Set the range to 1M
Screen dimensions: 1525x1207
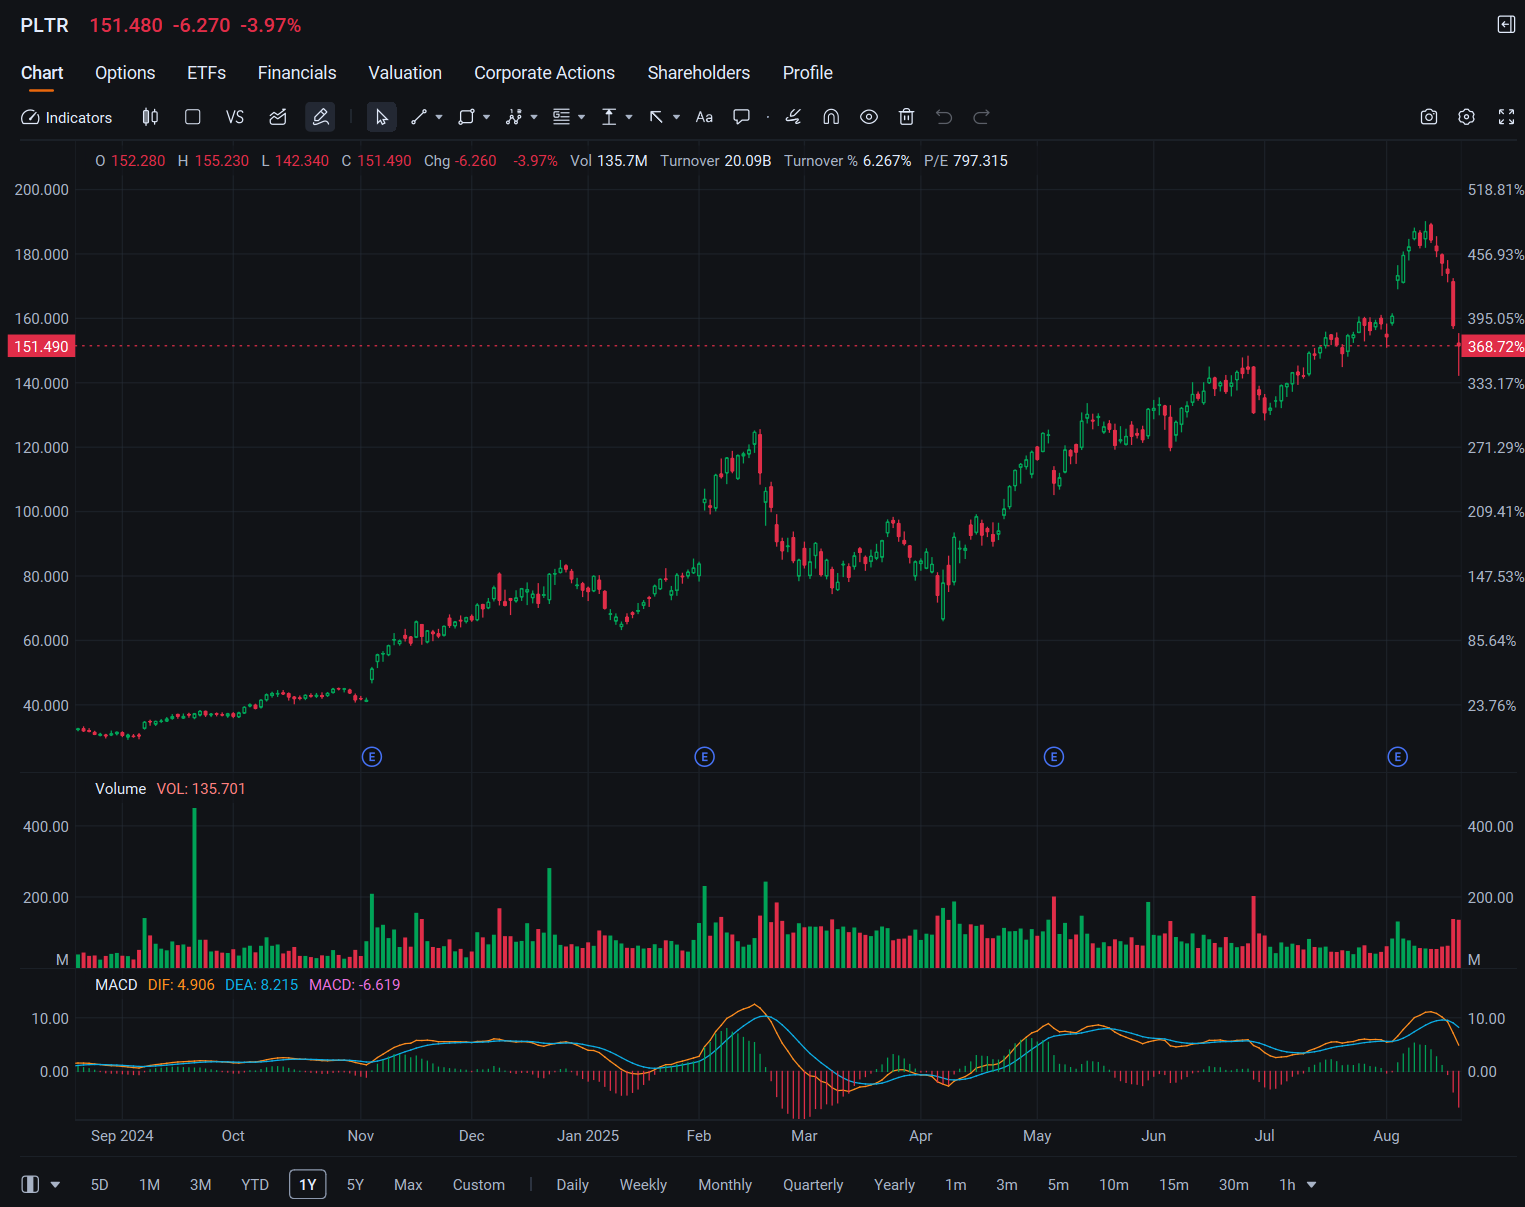tap(150, 1185)
